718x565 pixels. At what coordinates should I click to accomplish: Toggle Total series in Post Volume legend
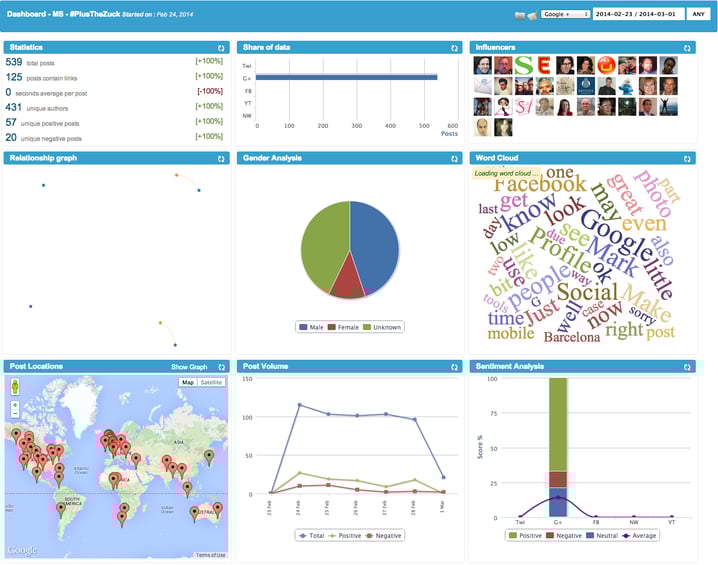tap(311, 536)
